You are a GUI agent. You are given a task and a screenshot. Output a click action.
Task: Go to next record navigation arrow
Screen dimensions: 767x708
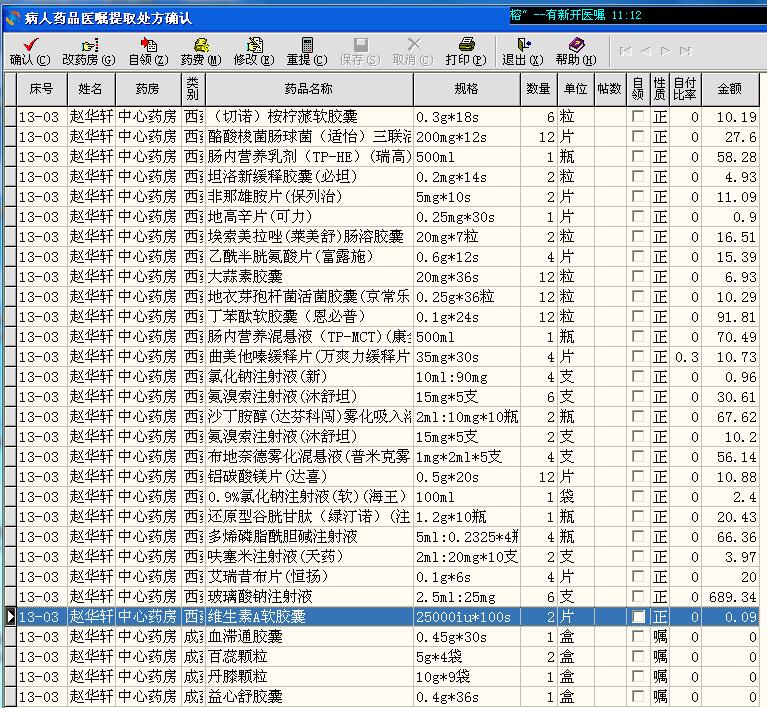(x=665, y=51)
